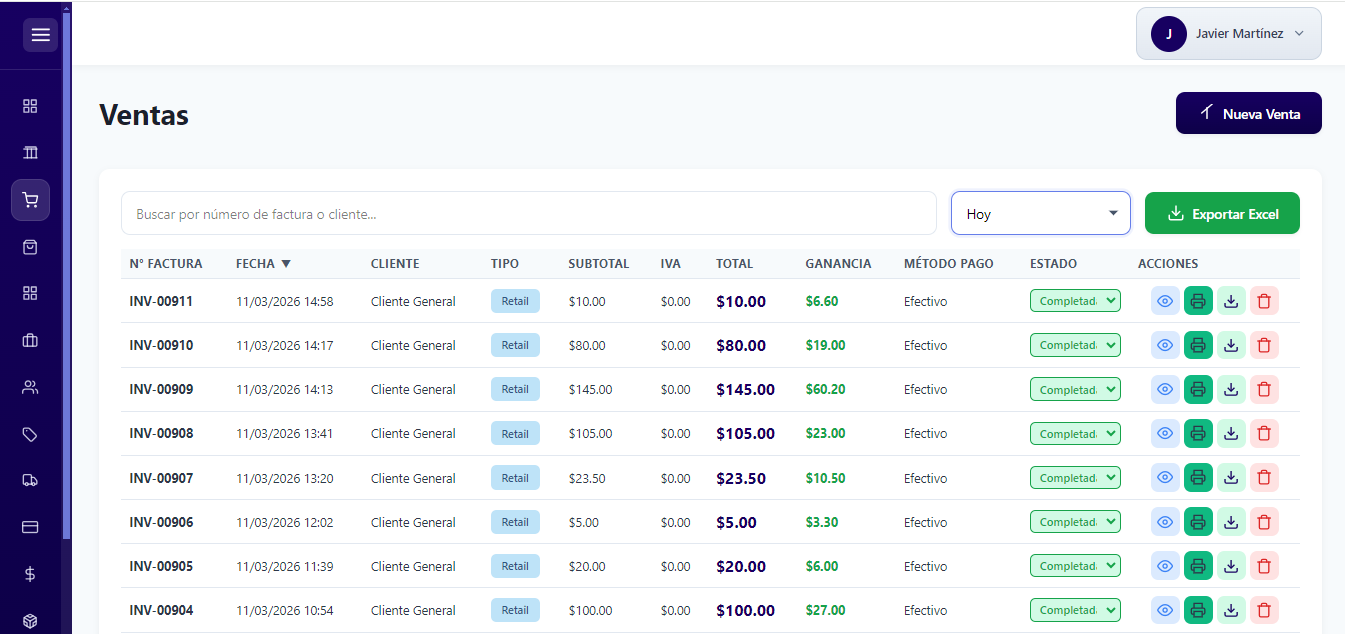1345x634 pixels.
Task: Open the users icon in sidebar
Action: 30,387
